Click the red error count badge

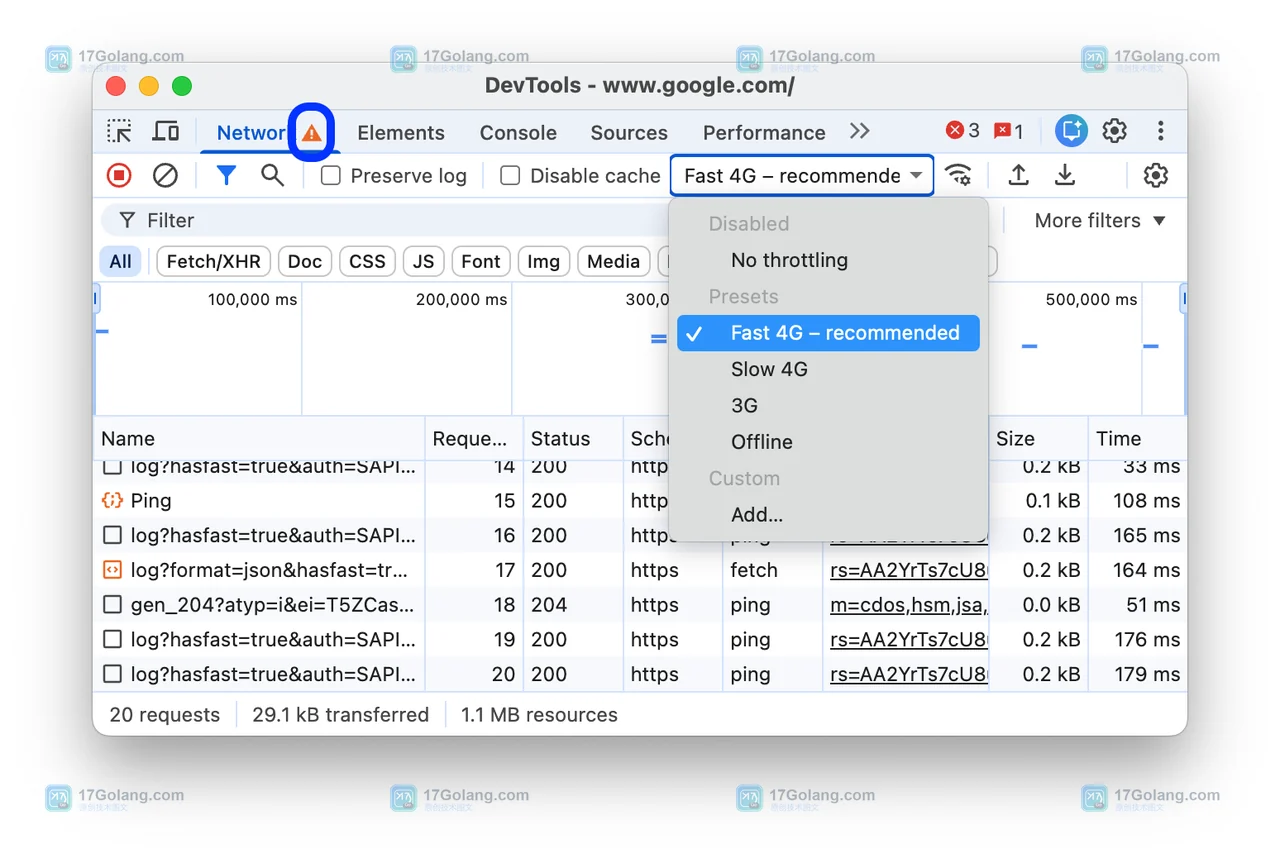[x=963, y=131]
